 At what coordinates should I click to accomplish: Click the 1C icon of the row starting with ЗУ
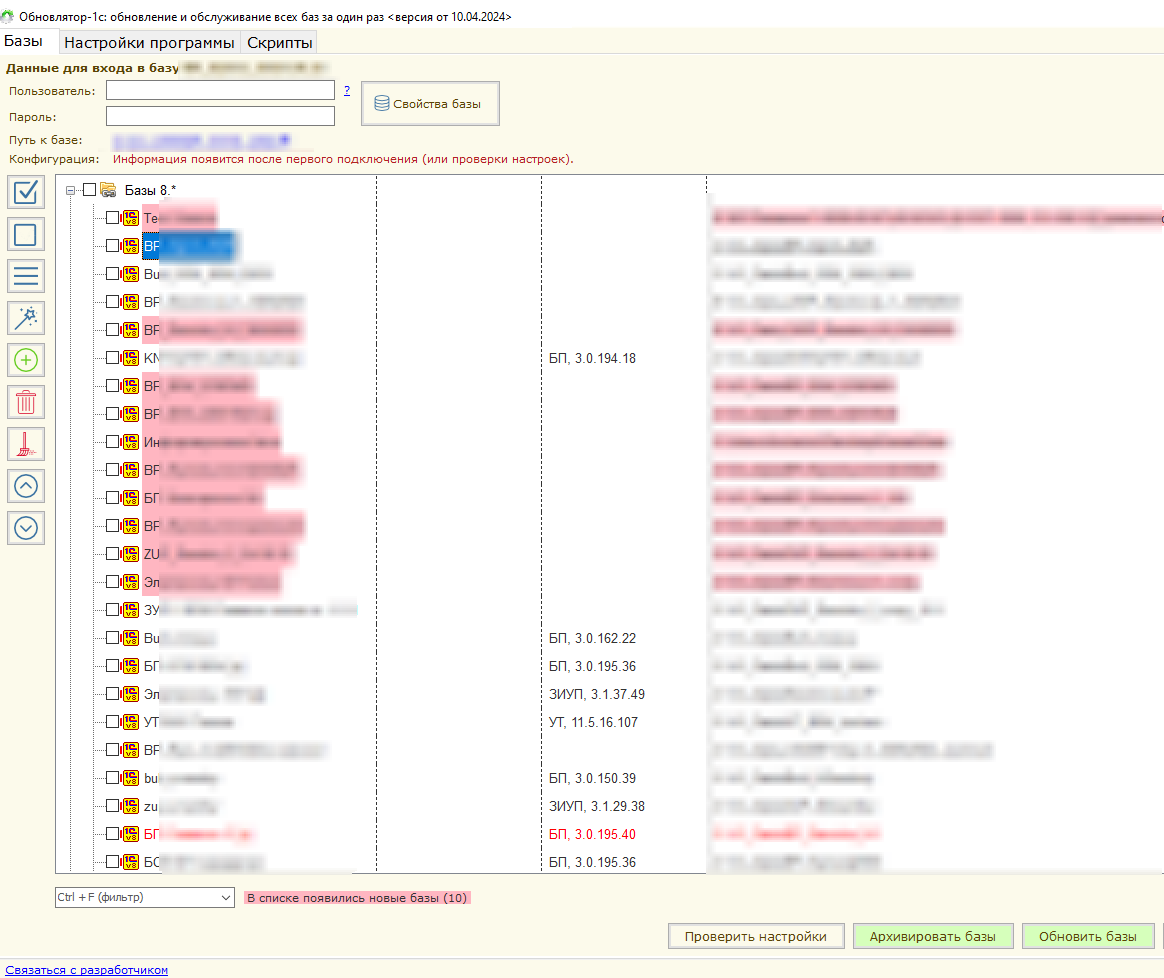[x=131, y=610]
